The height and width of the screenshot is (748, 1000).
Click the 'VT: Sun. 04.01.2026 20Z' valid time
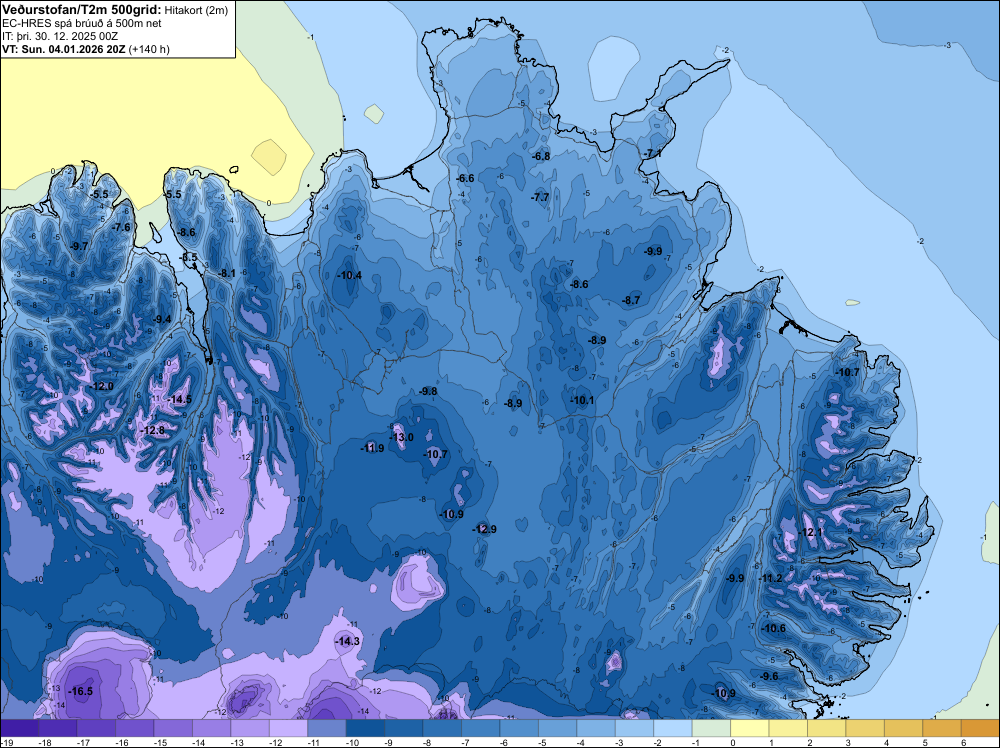click(x=64, y=49)
